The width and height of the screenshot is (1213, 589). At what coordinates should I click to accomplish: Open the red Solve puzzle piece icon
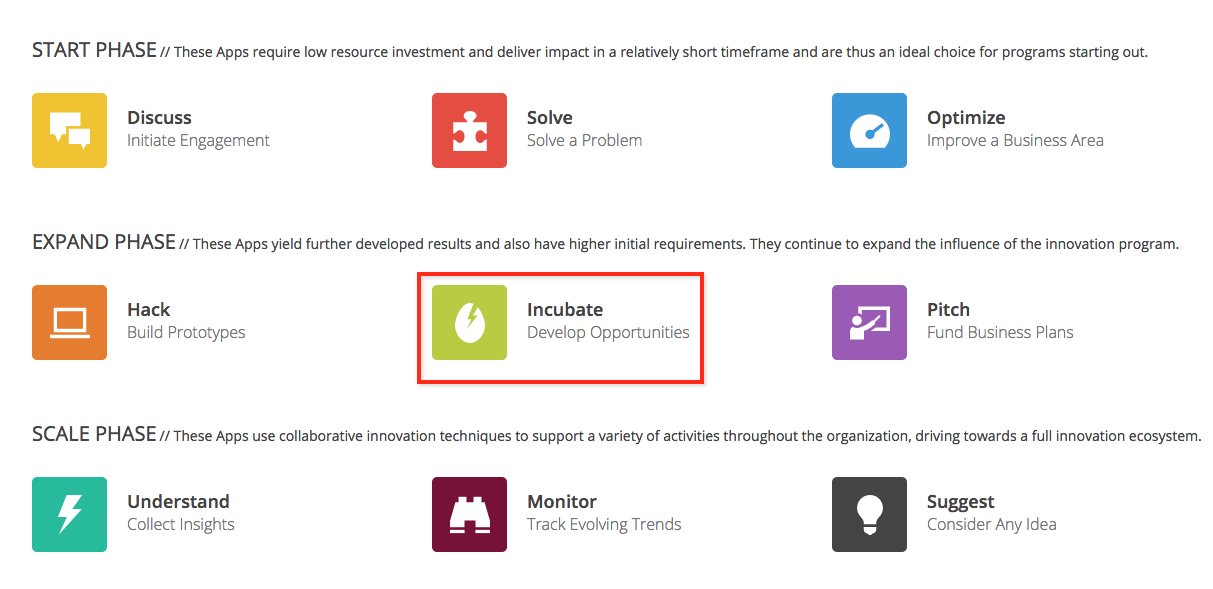pyautogui.click(x=469, y=130)
